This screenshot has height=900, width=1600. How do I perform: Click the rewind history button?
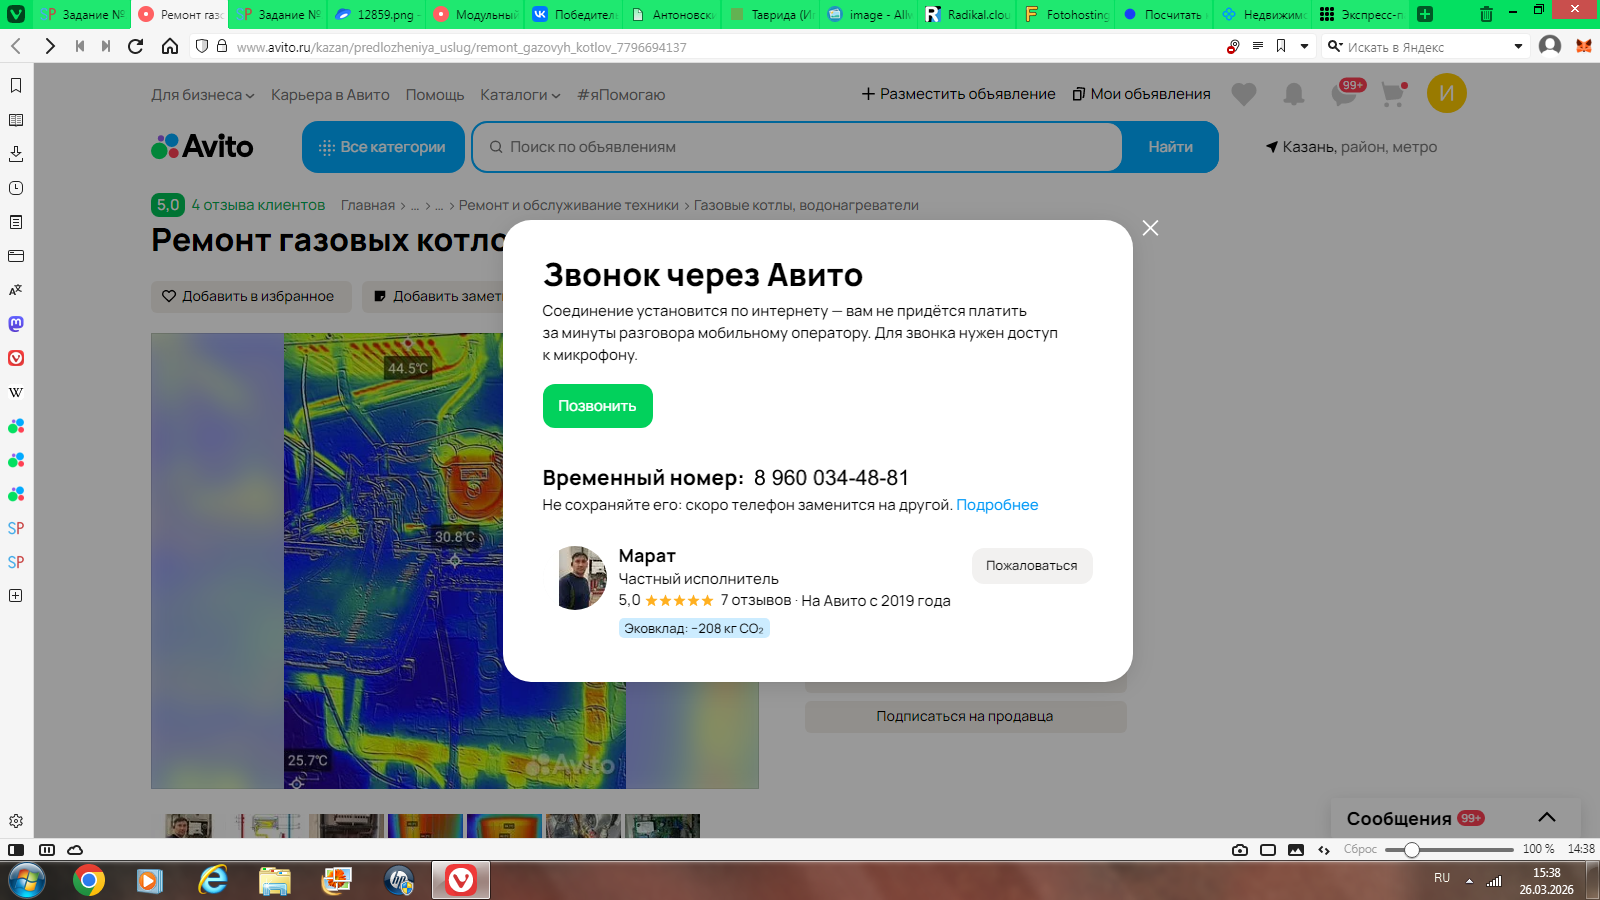[x=80, y=46]
